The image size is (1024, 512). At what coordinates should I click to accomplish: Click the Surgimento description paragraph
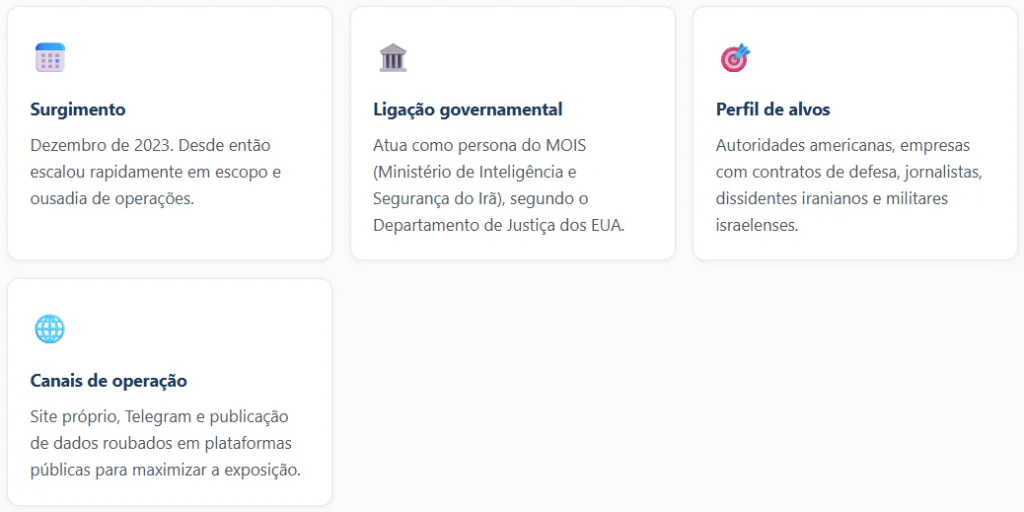tap(155, 172)
